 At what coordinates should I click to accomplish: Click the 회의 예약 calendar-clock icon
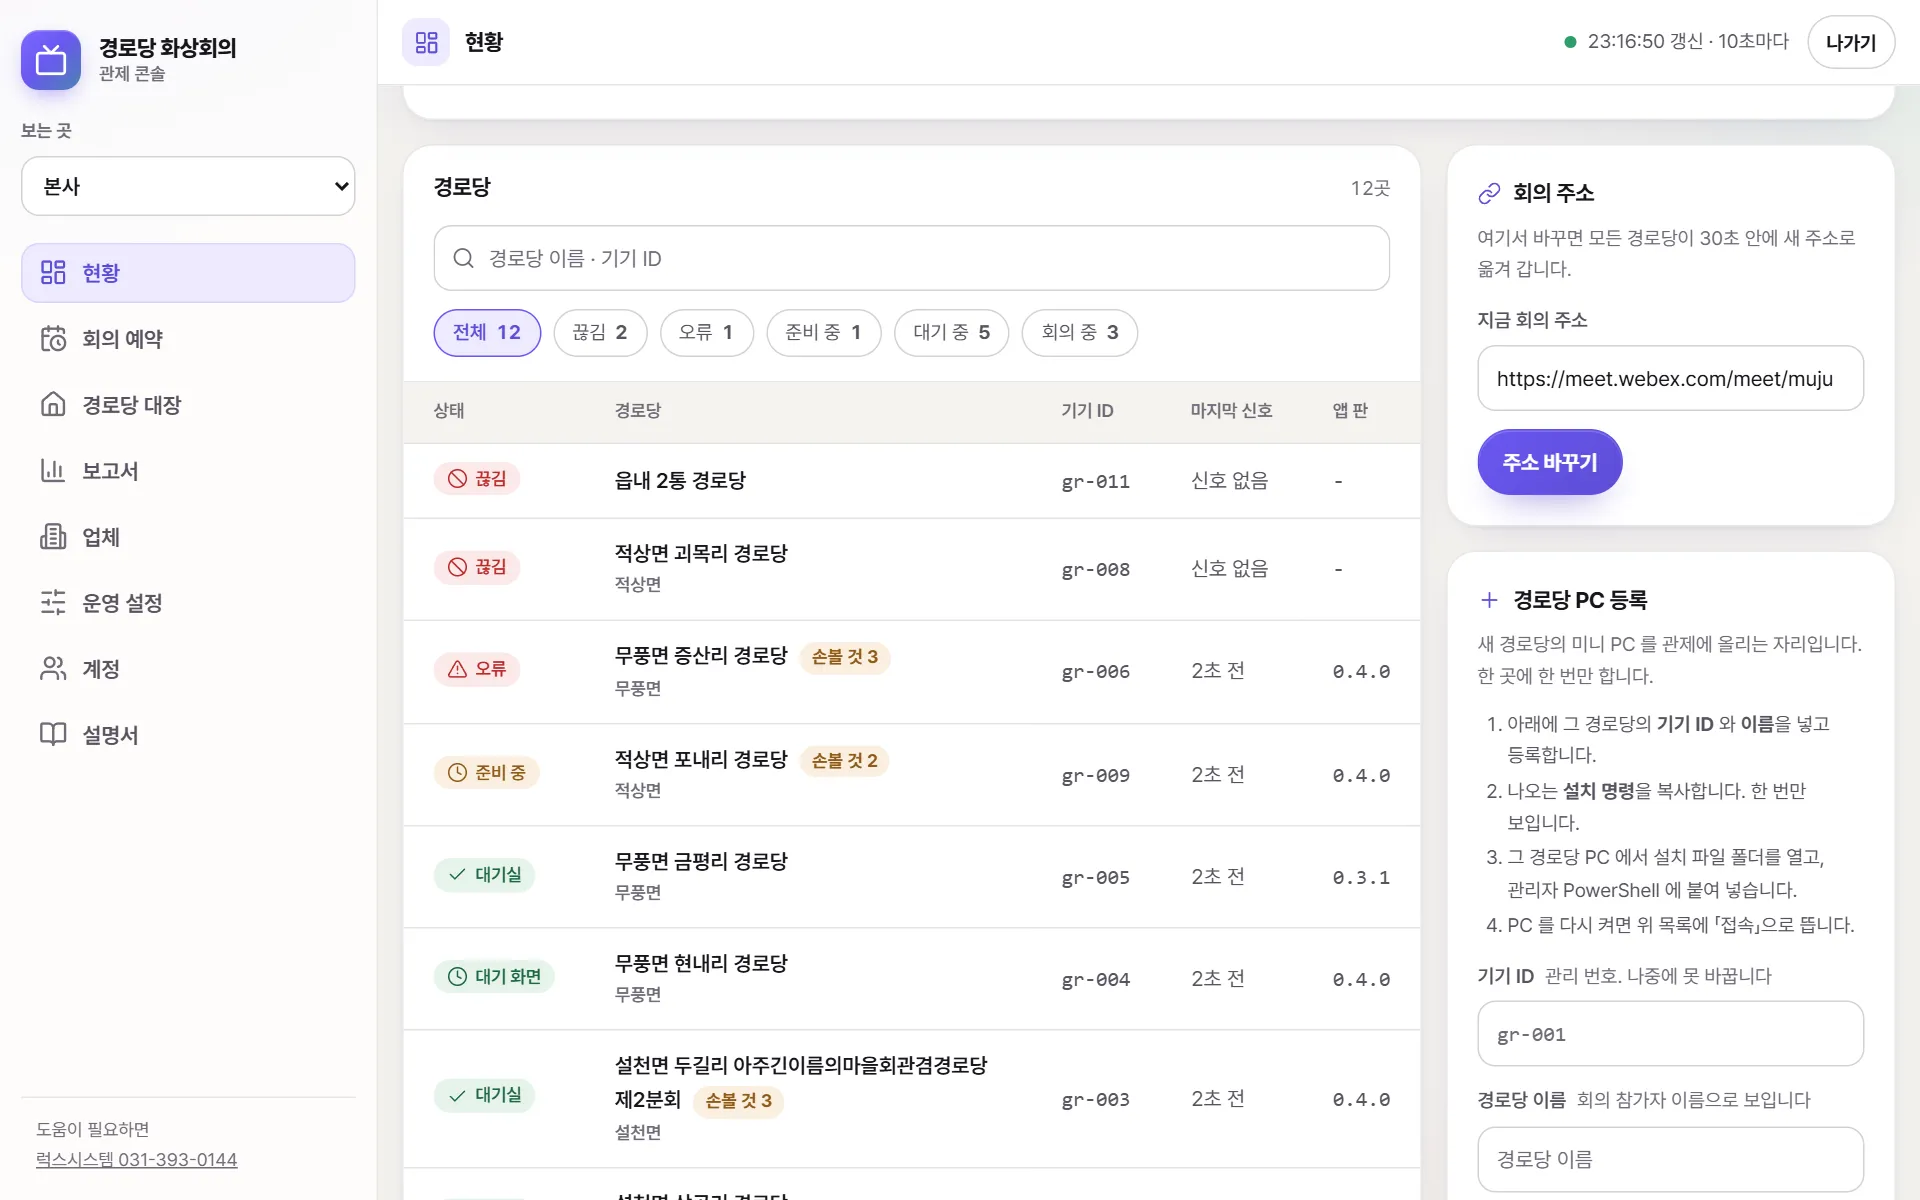[53, 338]
